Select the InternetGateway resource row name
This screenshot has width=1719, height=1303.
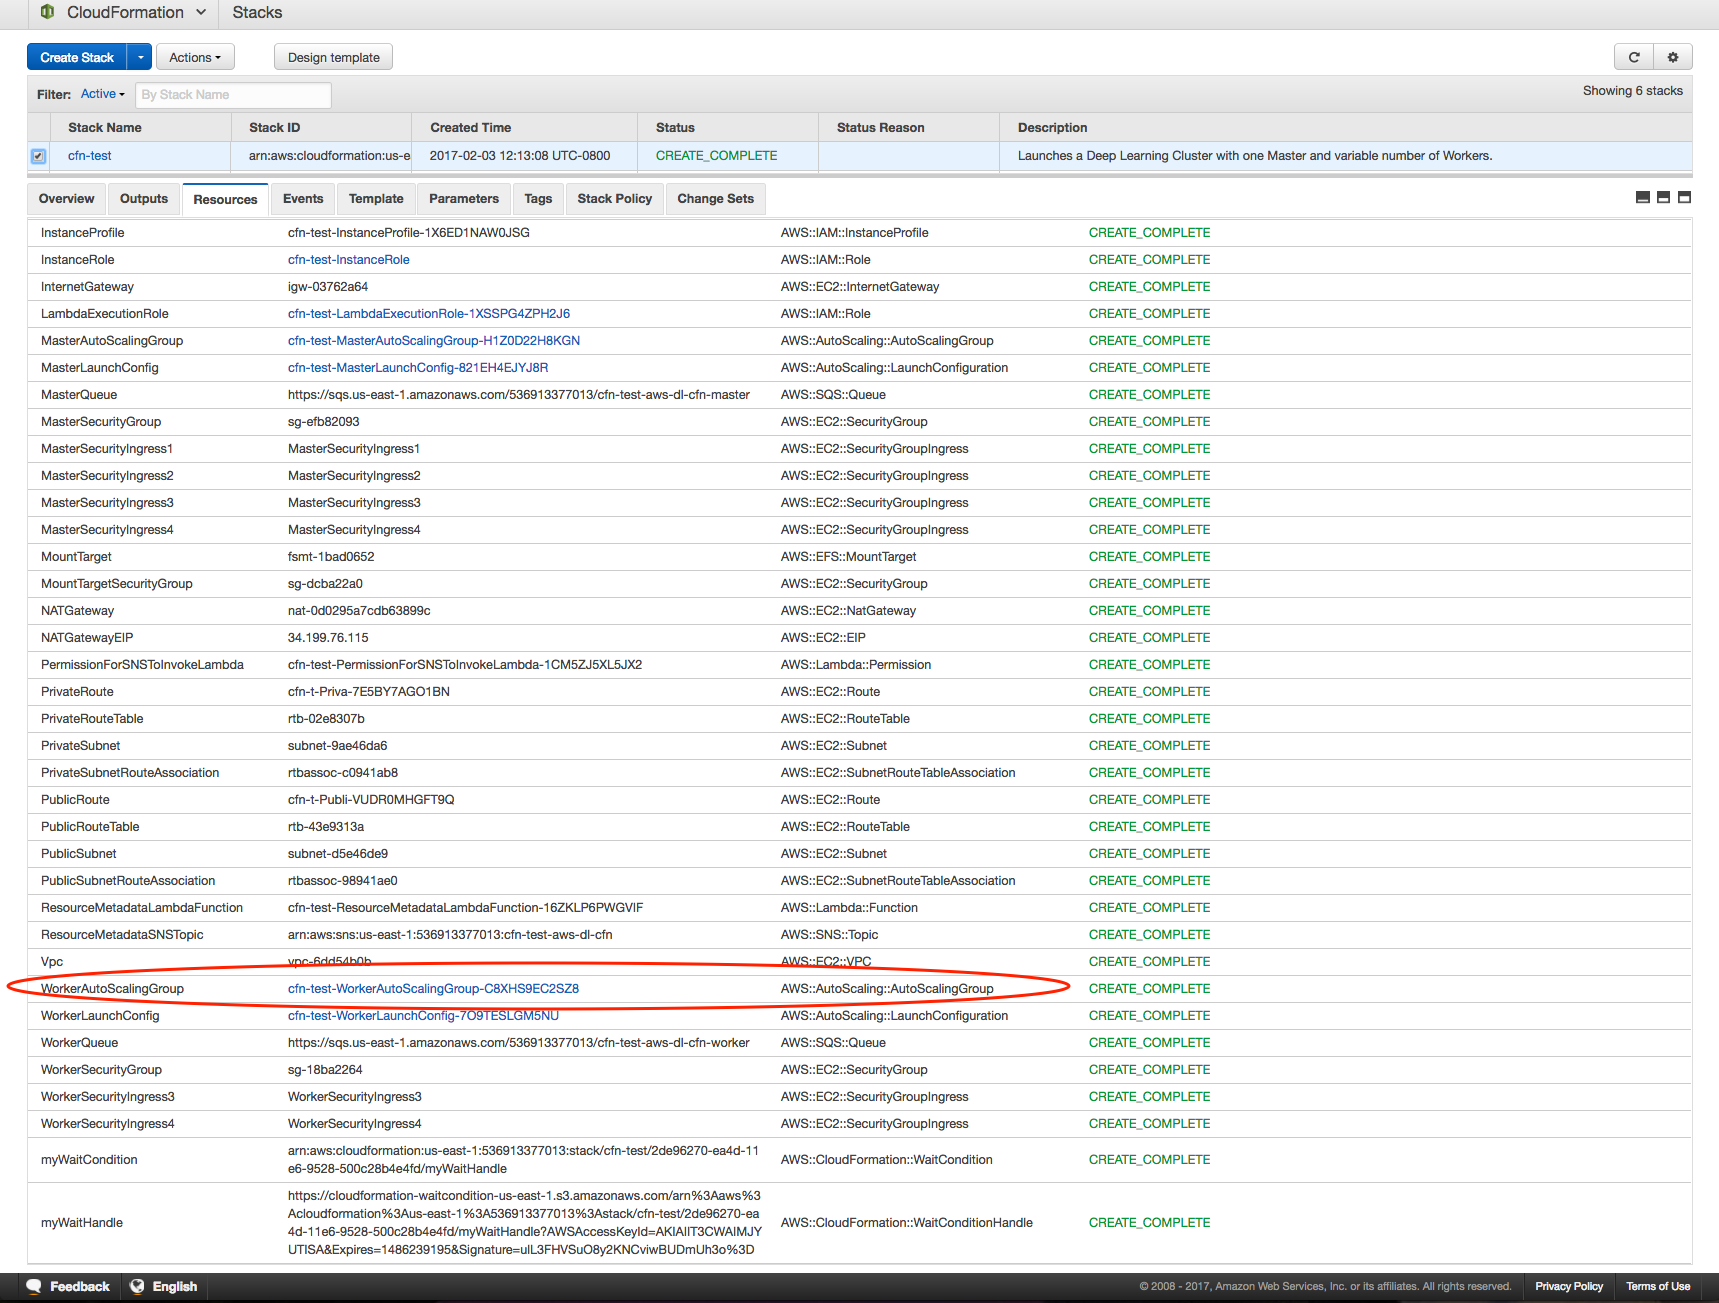[x=87, y=287]
